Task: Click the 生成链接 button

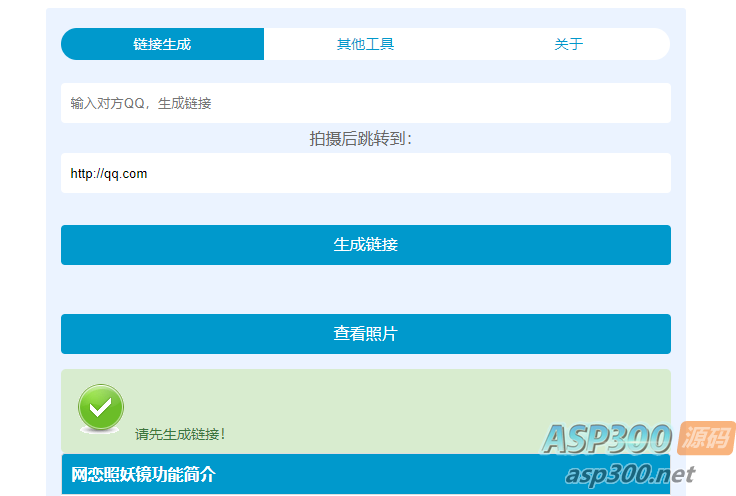Action: 366,245
